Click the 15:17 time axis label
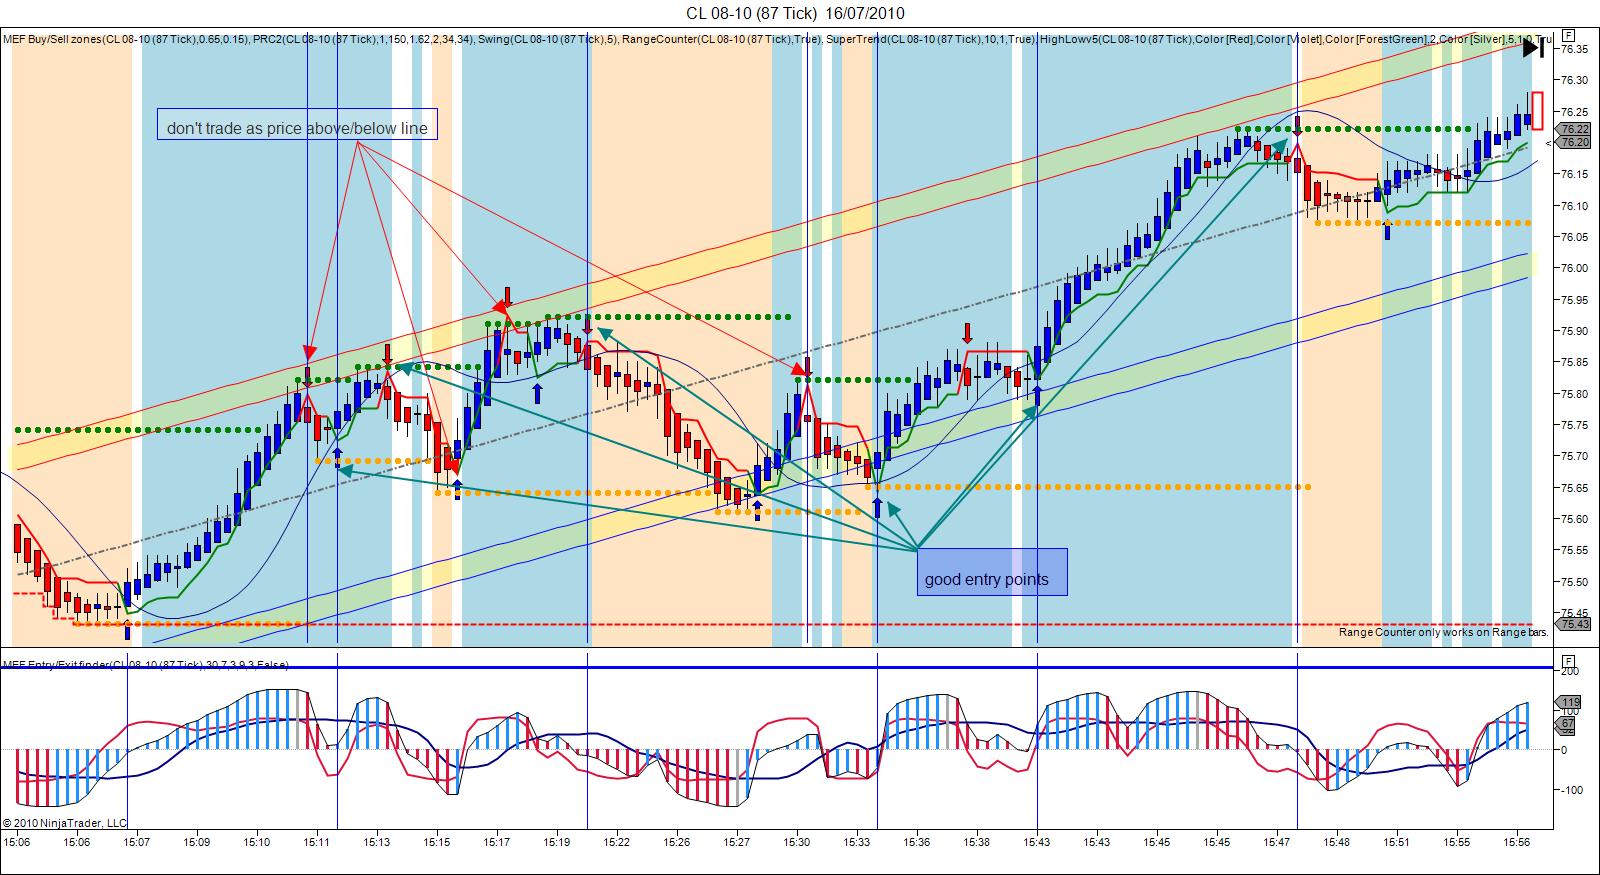The image size is (1600, 875). tap(496, 842)
